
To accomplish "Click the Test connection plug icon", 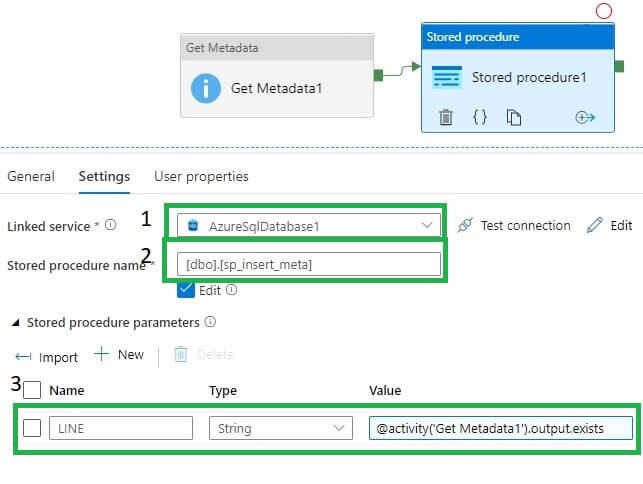I will (464, 225).
